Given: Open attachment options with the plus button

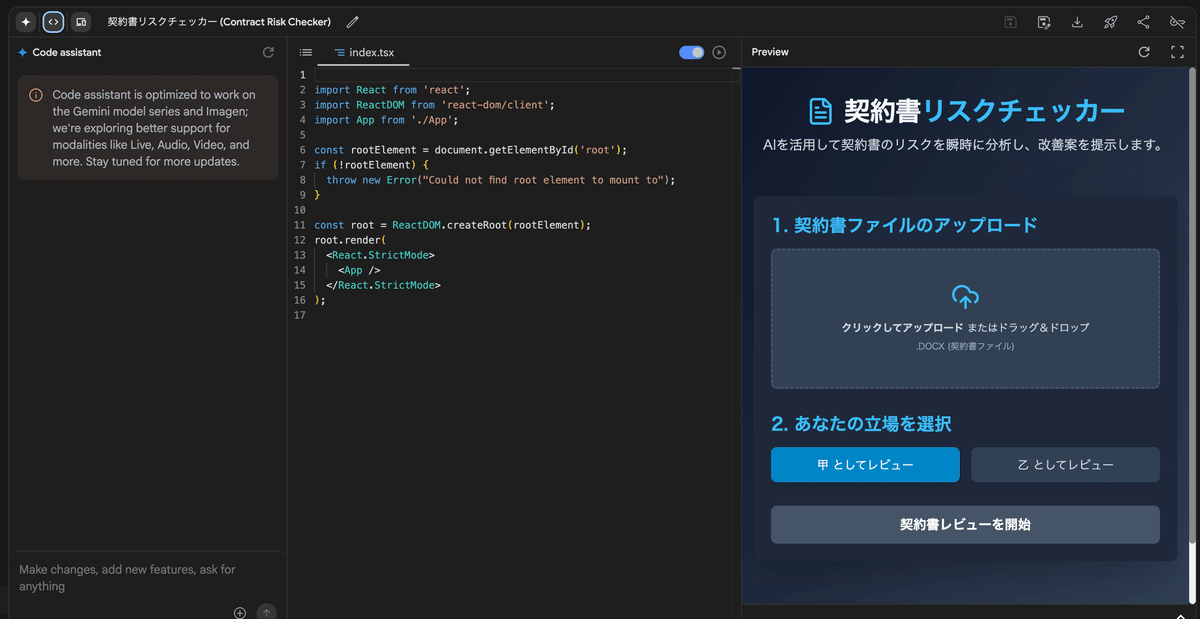Looking at the screenshot, I should (x=240, y=612).
